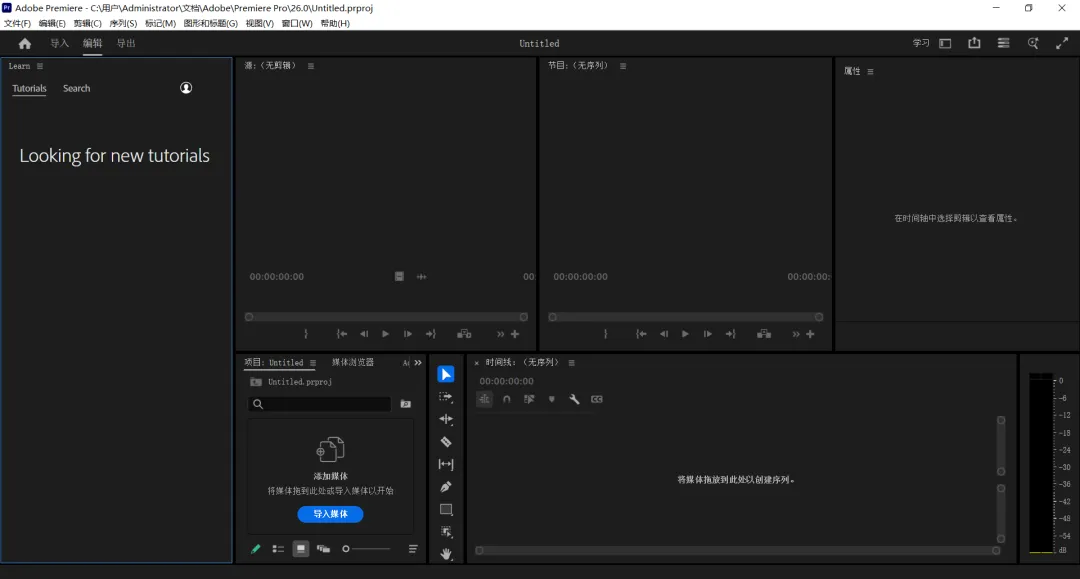
Task: Toggle closed captions track CC button
Action: click(596, 399)
